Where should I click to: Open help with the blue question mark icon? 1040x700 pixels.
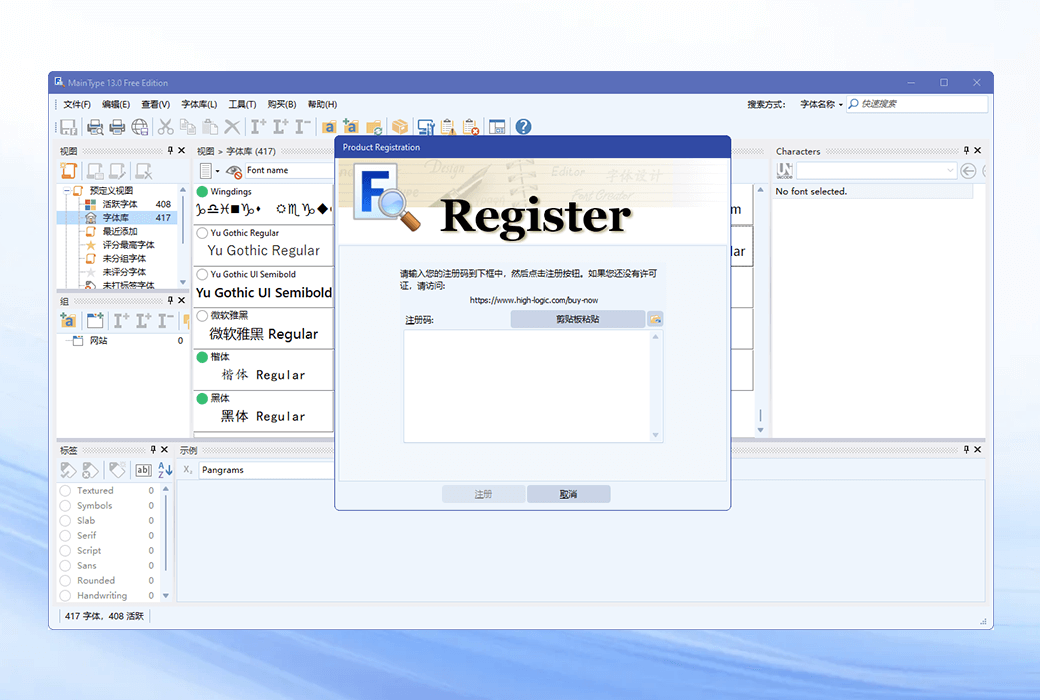pos(523,127)
